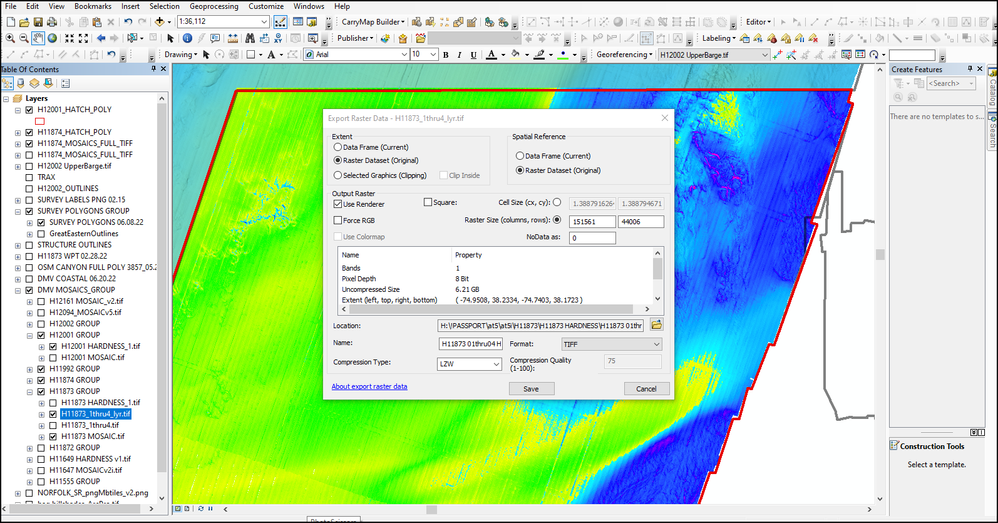Expand the H12002 GROUP tree node
The image size is (998, 523).
30,324
